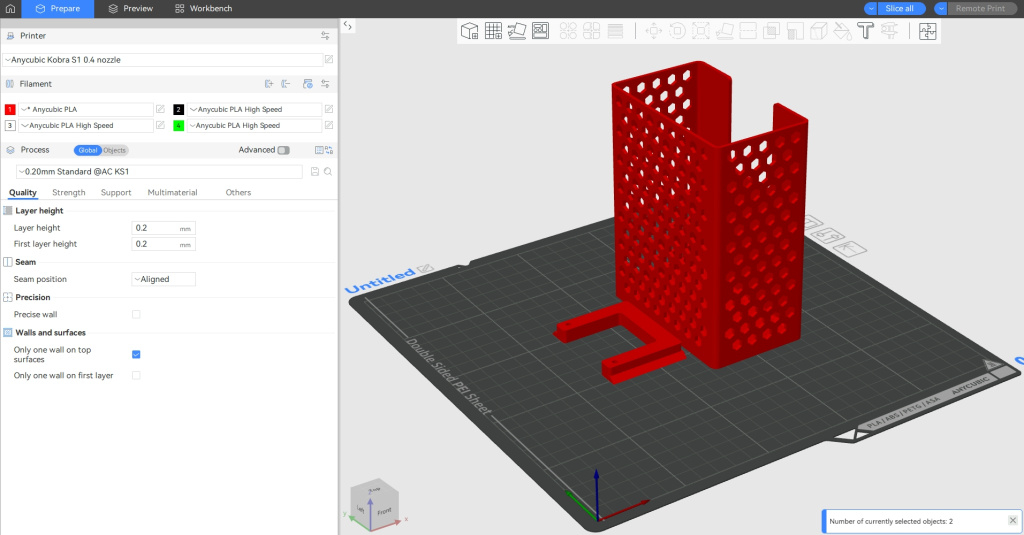
Task: Open filament 3 PLA High Speed dropdown
Action: [86, 125]
